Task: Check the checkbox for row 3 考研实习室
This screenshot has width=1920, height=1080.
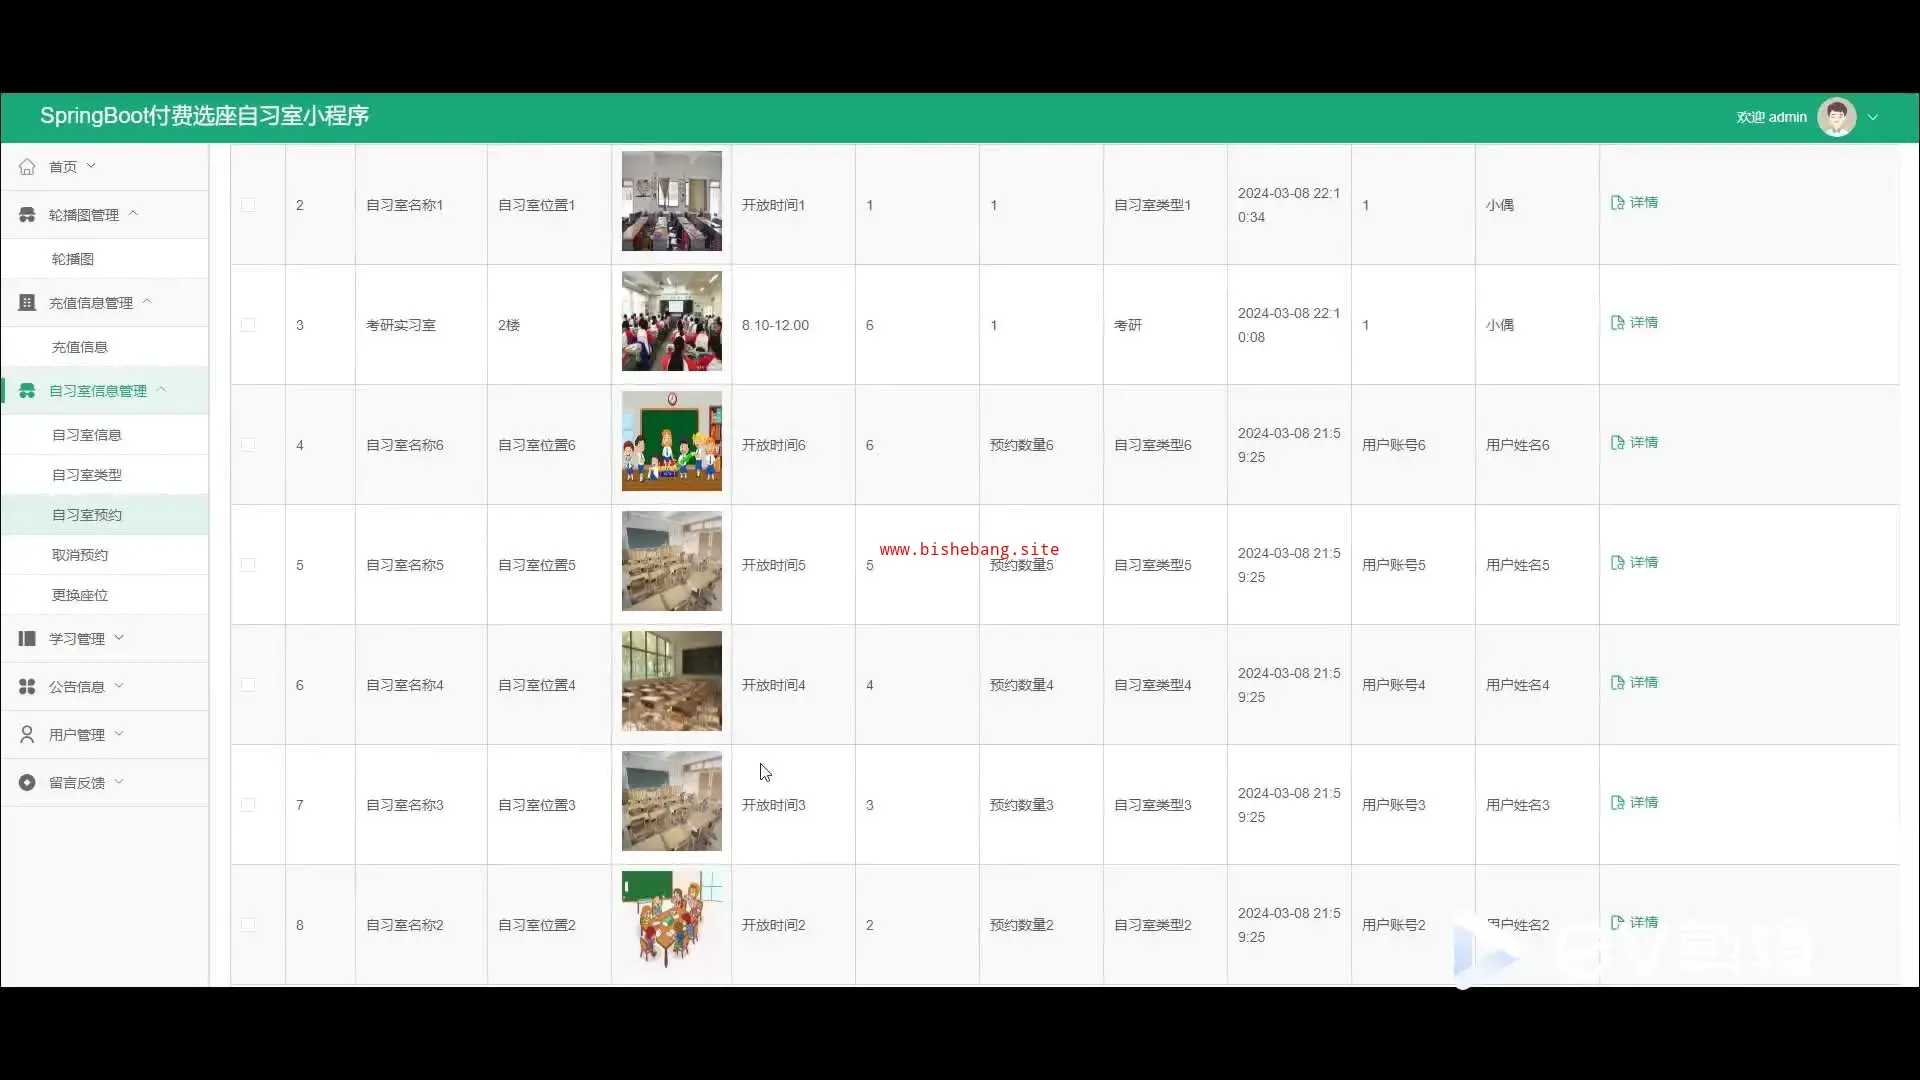Action: point(248,325)
